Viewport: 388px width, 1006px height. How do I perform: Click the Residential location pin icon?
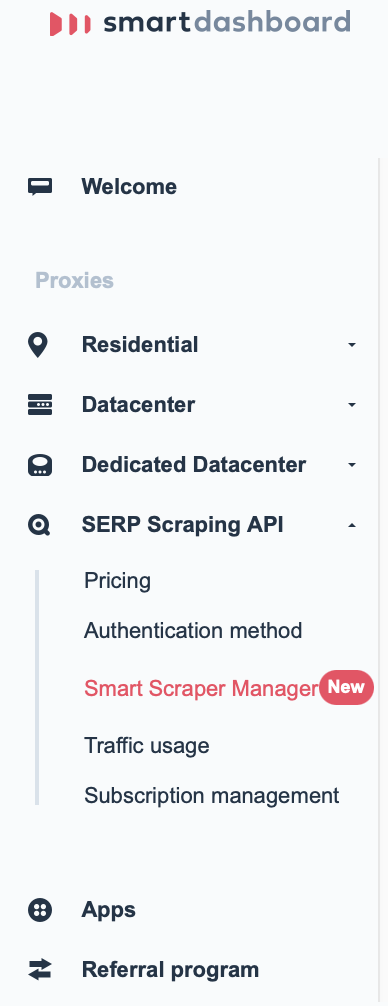(38, 345)
